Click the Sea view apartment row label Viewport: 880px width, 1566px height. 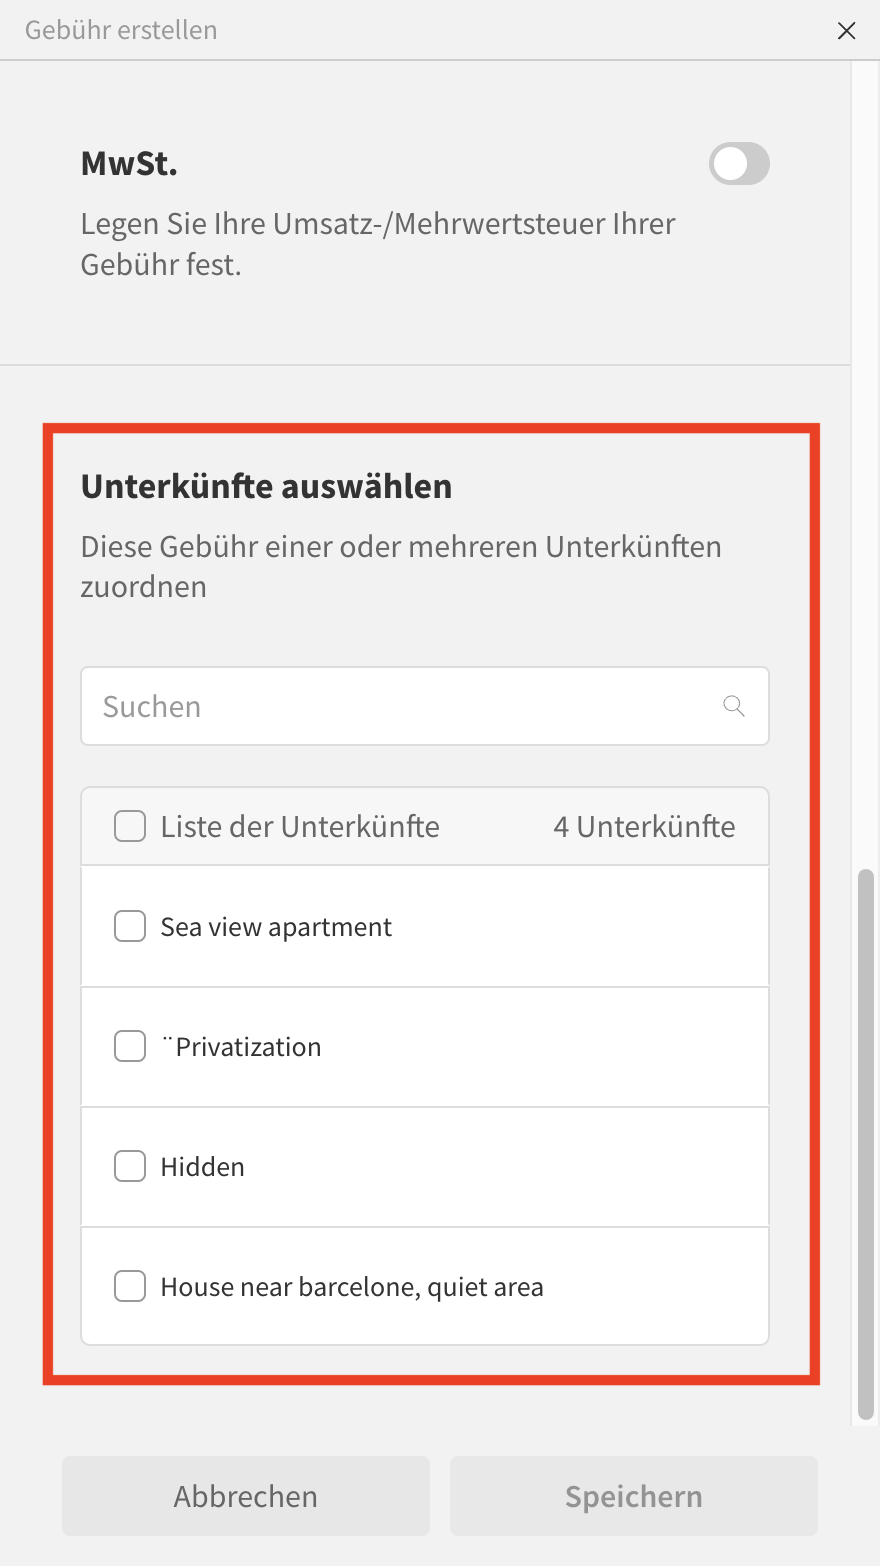tap(276, 927)
